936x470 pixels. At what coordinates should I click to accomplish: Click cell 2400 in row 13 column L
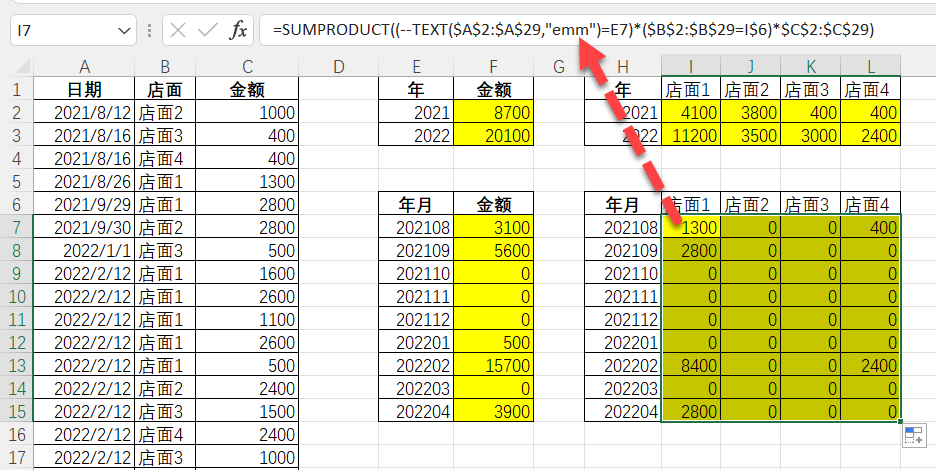pos(870,365)
